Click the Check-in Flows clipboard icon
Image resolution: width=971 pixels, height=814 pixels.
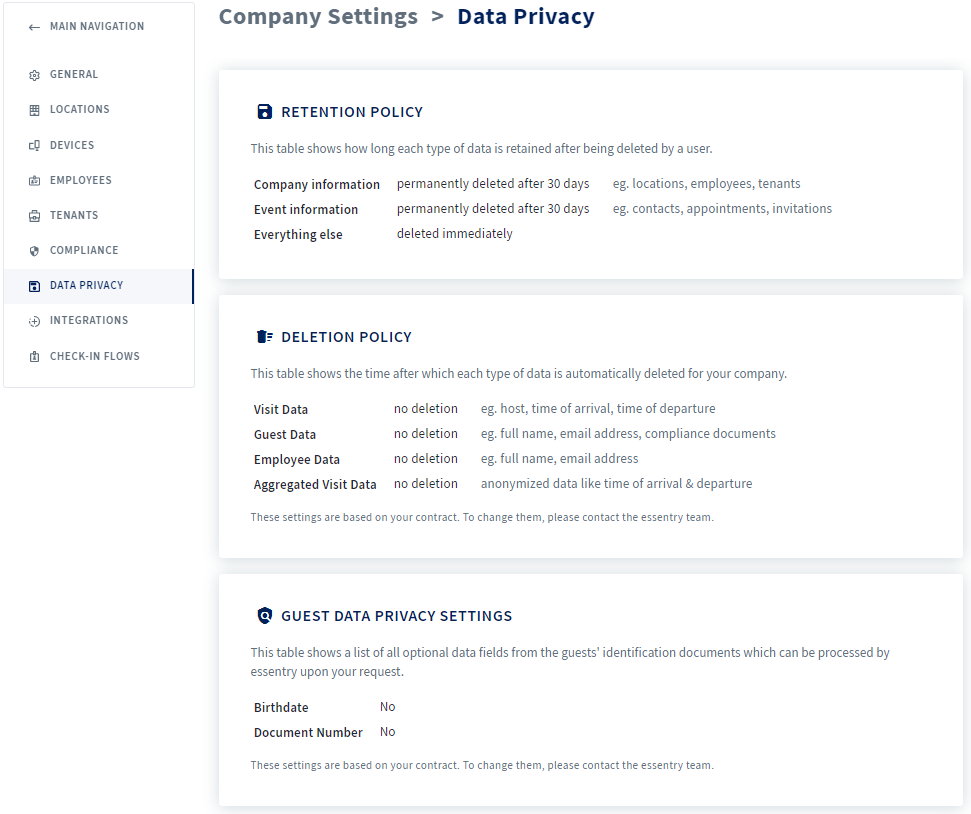tap(34, 357)
